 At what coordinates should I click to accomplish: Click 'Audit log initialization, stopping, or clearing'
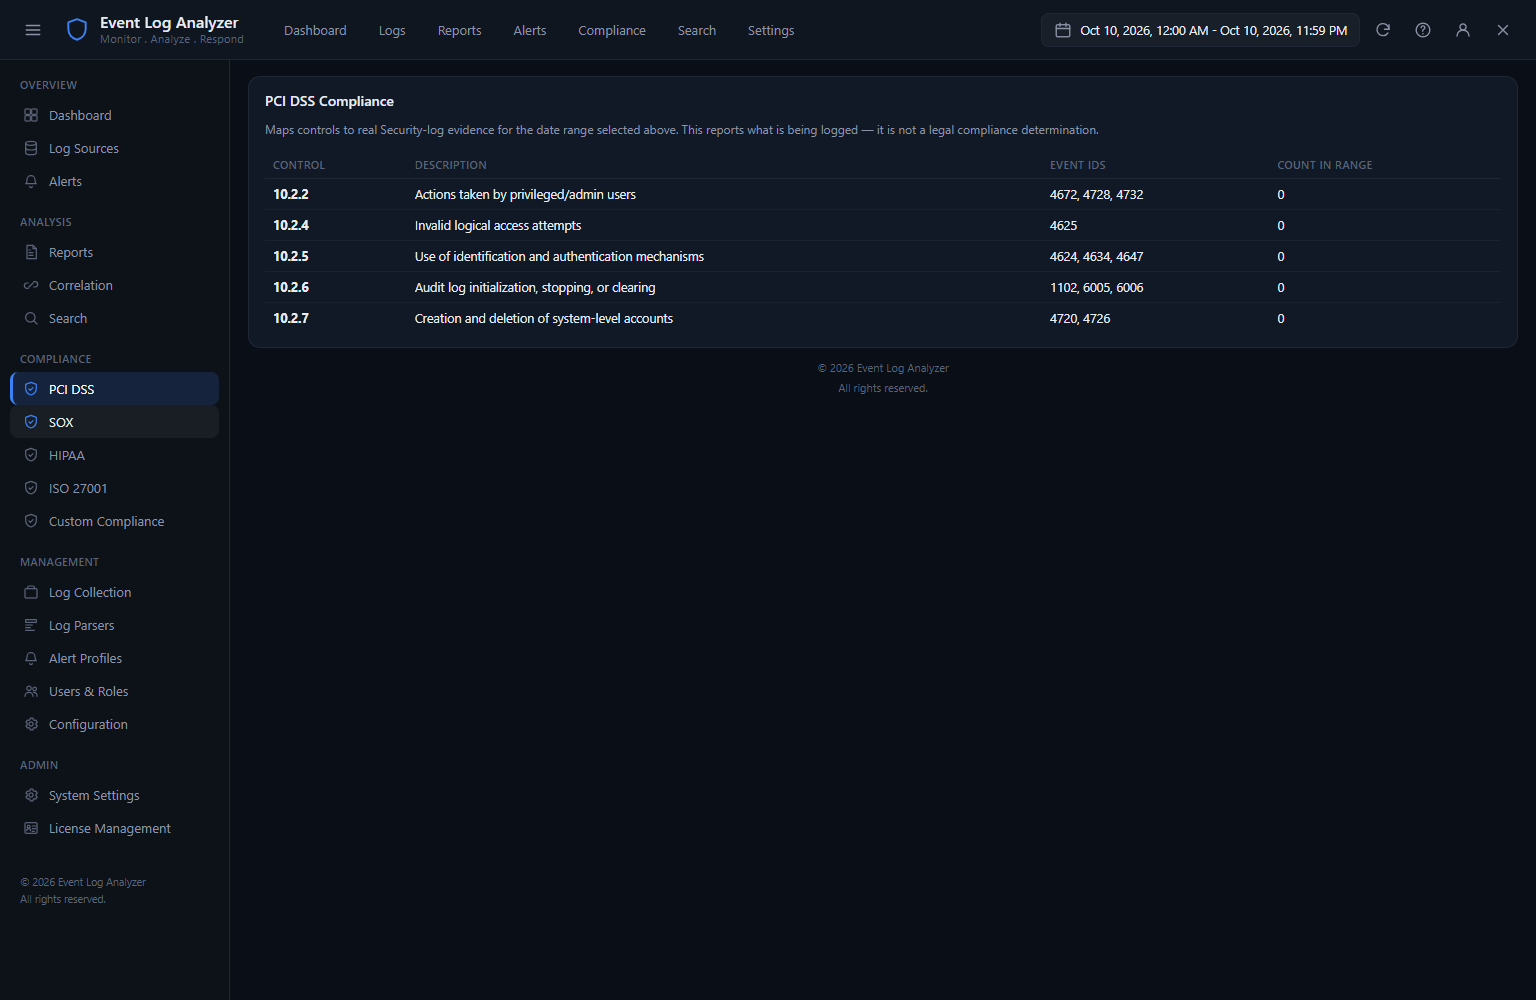[535, 287]
